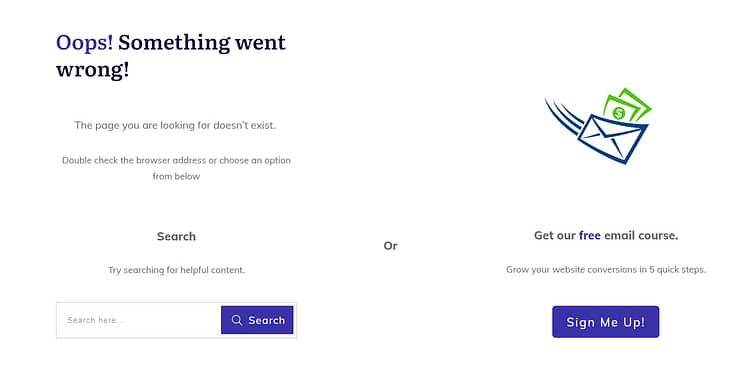Click the highlighted "free" word
Image resolution: width=735 pixels, height=378 pixels.
[x=590, y=235]
